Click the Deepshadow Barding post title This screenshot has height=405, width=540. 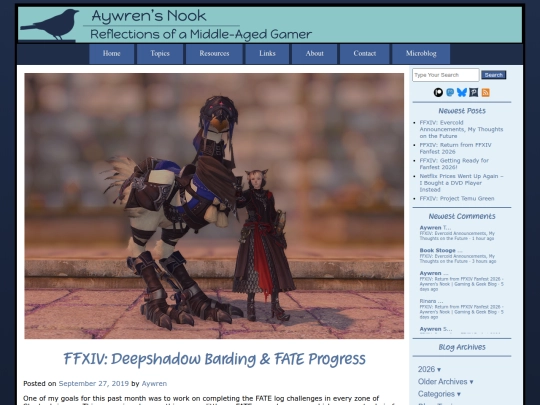coord(214,359)
